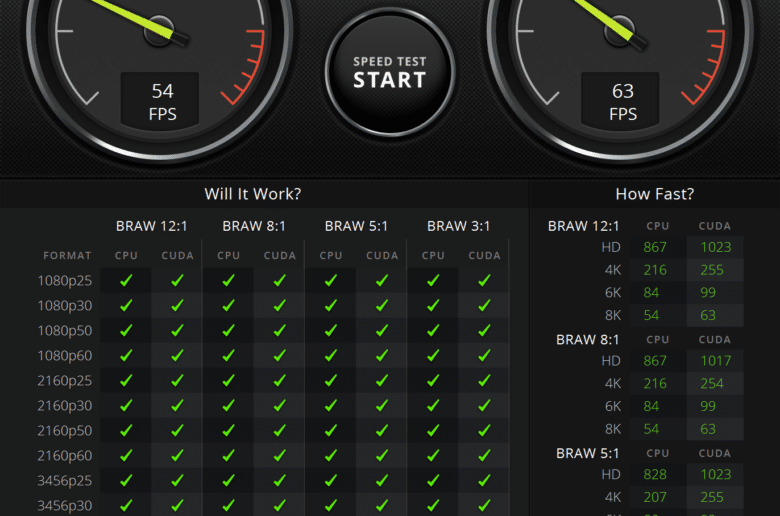Screen dimensions: 780x516
Task: Click checkmark for 2160p60 BRAW 5:1 CUDA
Action: point(382,455)
